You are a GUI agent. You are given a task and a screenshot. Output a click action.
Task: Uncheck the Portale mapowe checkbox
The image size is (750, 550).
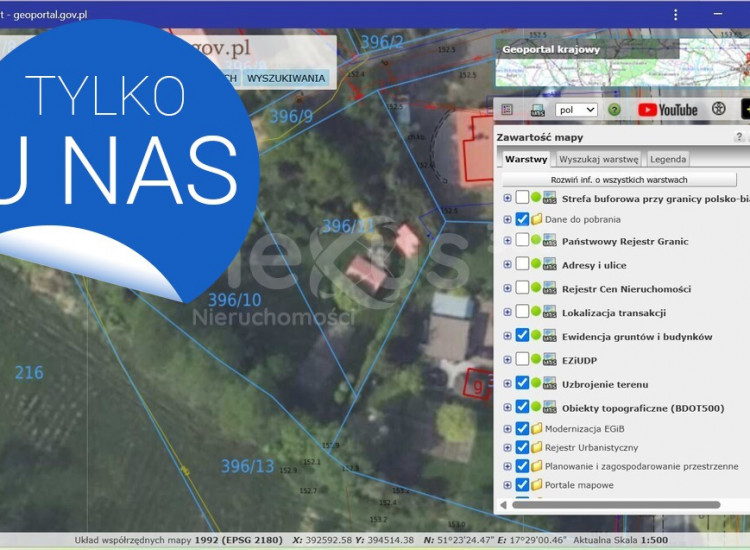point(522,484)
